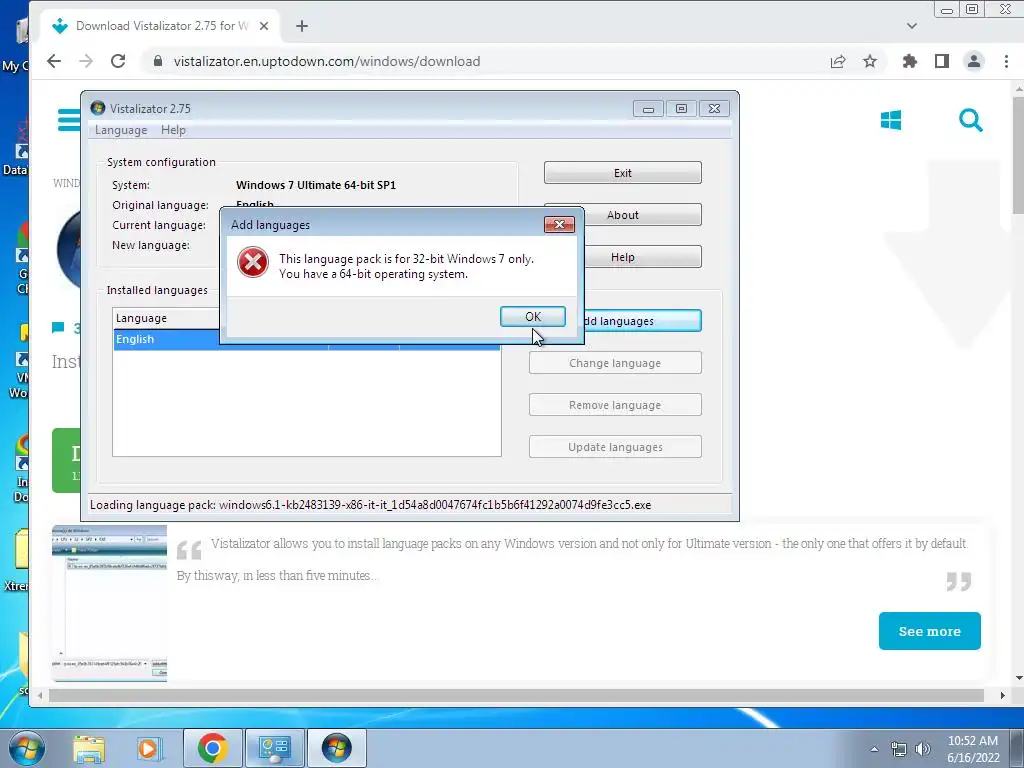Click the lock icon in address bar
Viewport: 1024px width, 768px height.
pyautogui.click(x=157, y=61)
